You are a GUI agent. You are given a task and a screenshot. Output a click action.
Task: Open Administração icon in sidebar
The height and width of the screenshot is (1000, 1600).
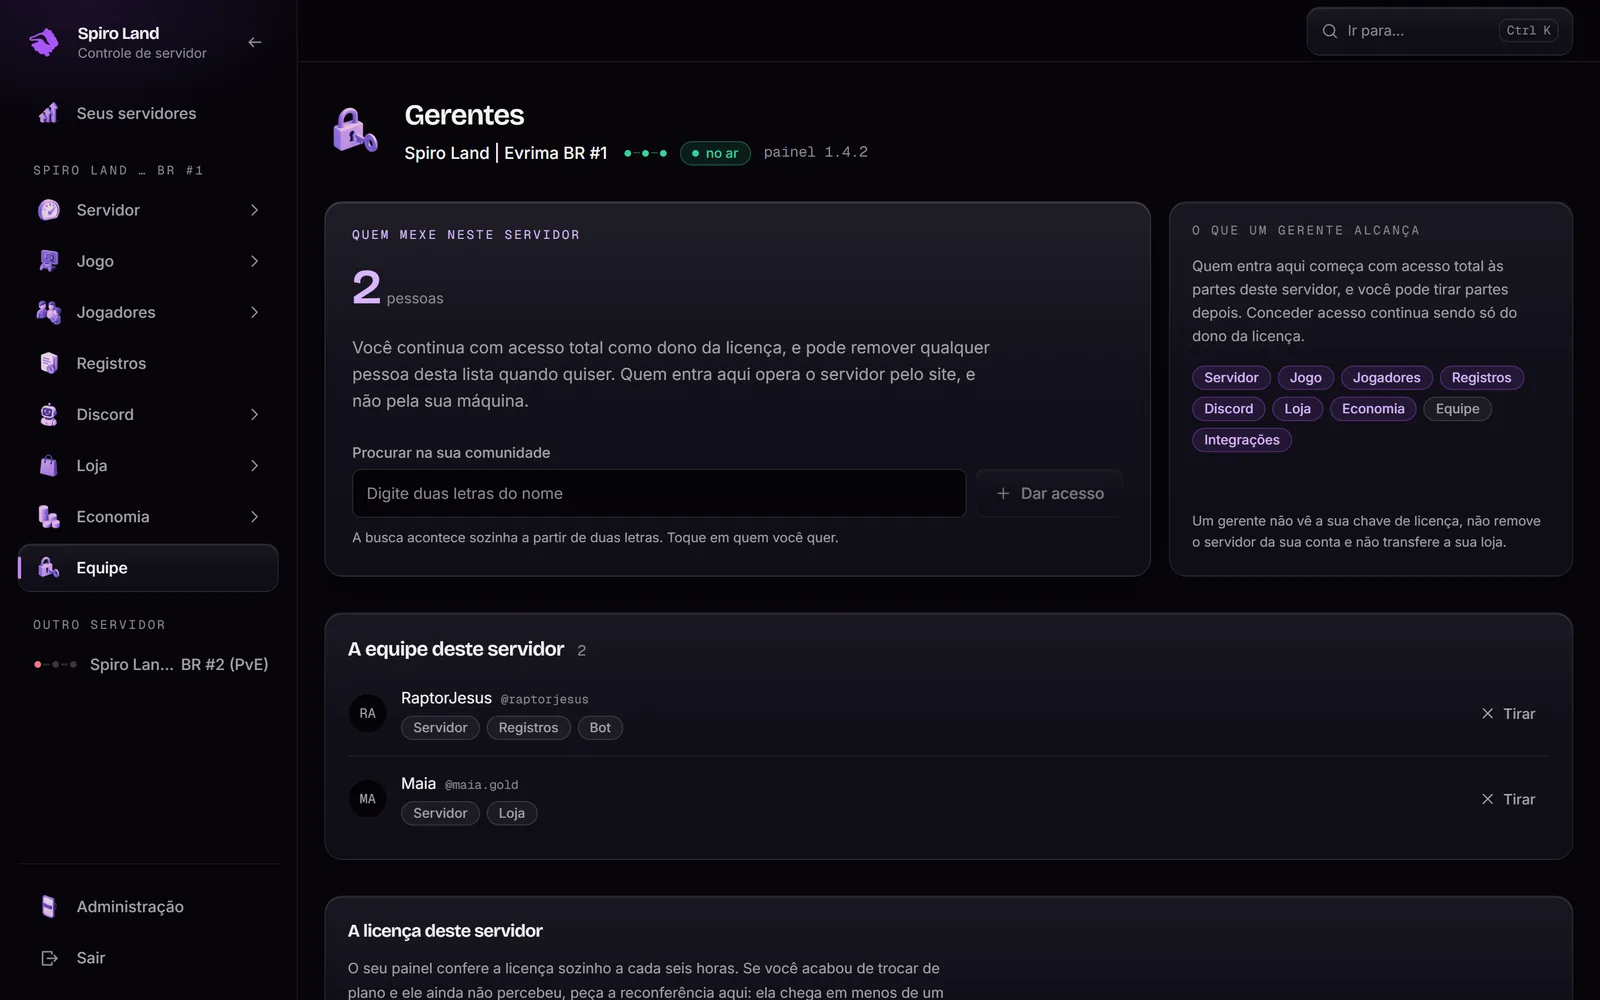pyautogui.click(x=48, y=906)
